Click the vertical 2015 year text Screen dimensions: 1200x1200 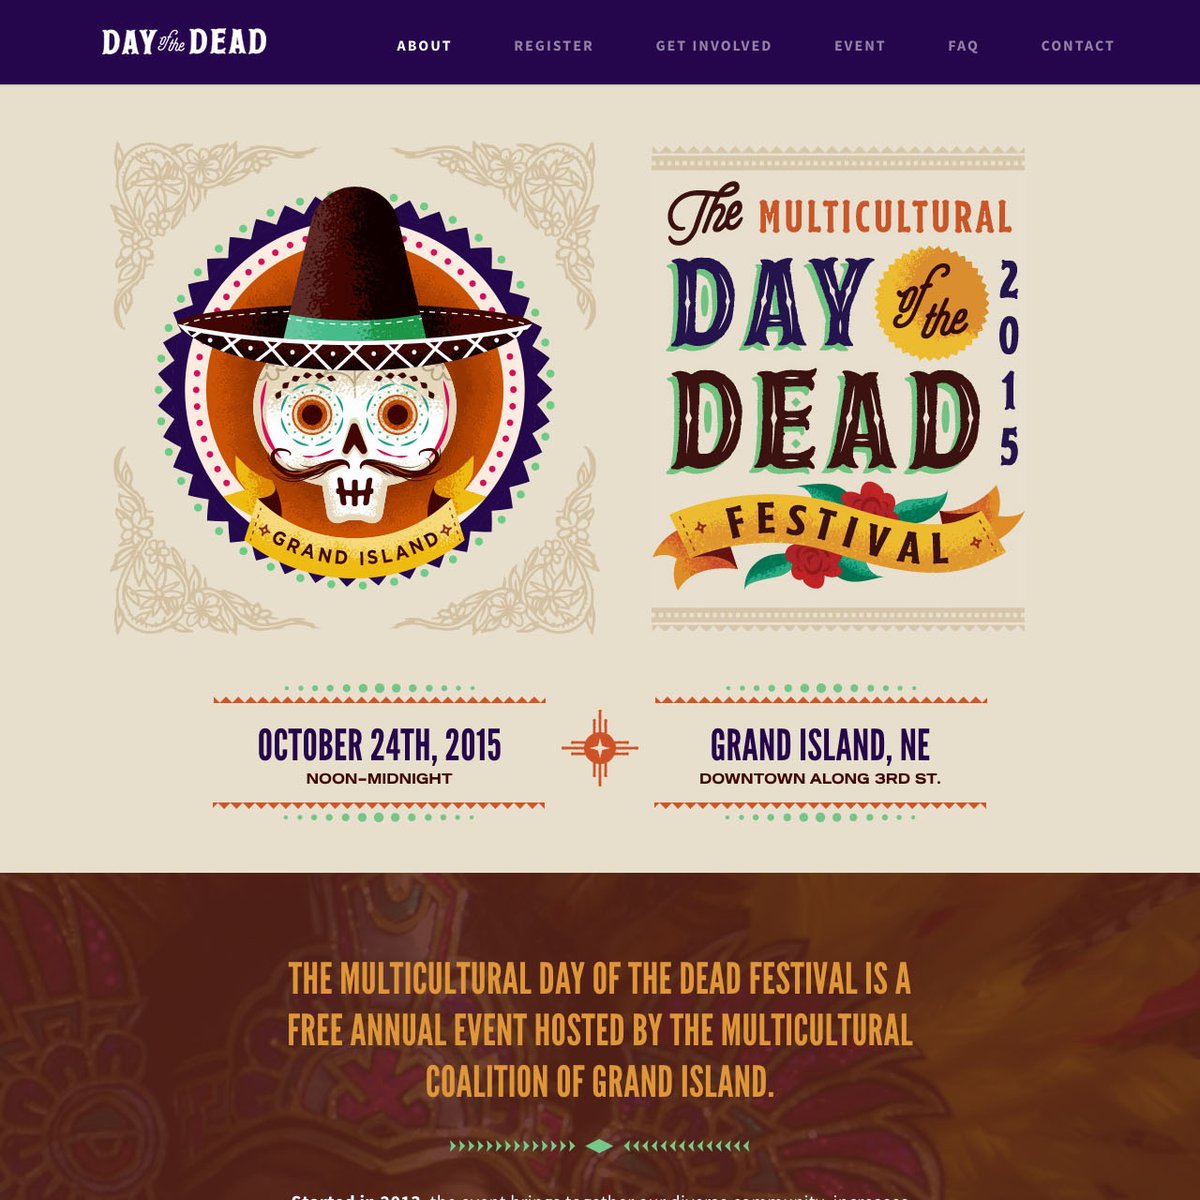click(x=1009, y=364)
